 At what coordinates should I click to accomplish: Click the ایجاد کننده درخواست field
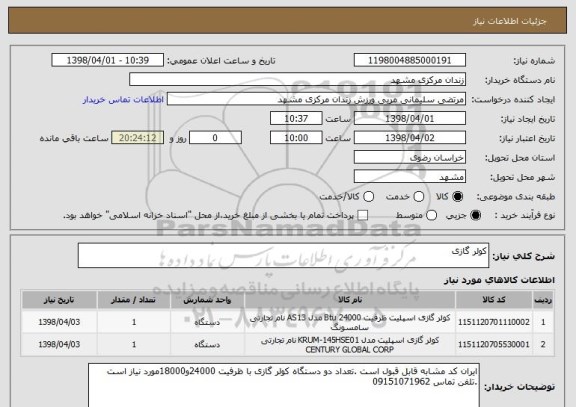tap(316, 99)
